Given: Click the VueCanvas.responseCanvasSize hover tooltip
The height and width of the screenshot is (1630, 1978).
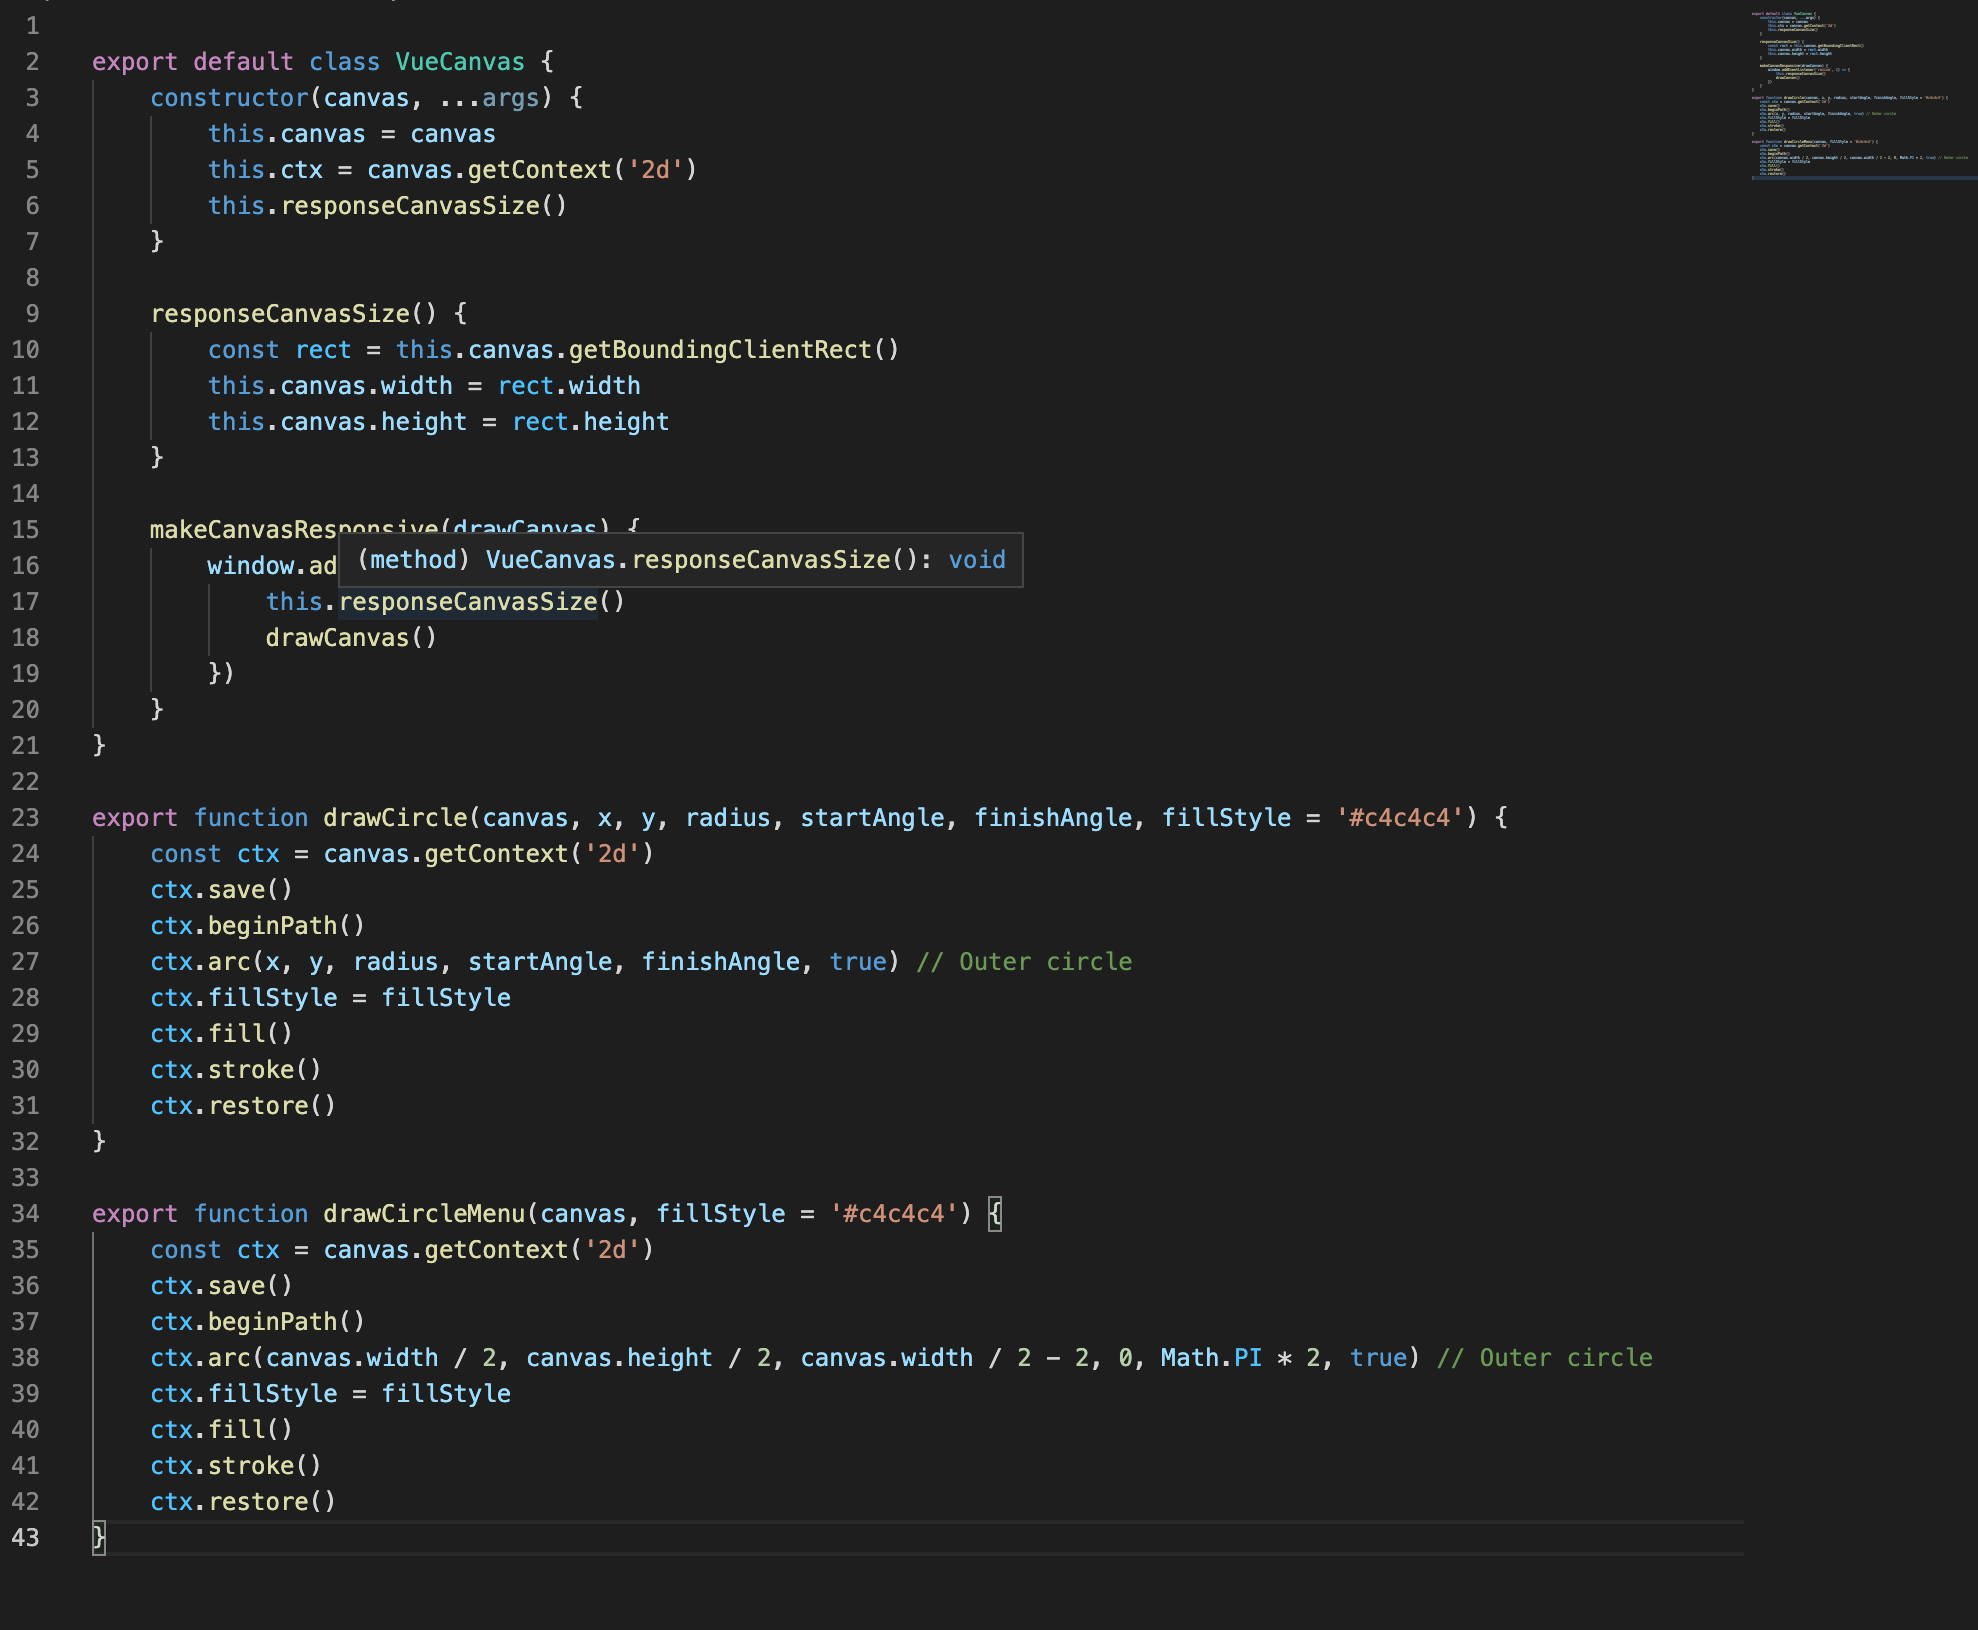Looking at the screenshot, I should tap(680, 560).
